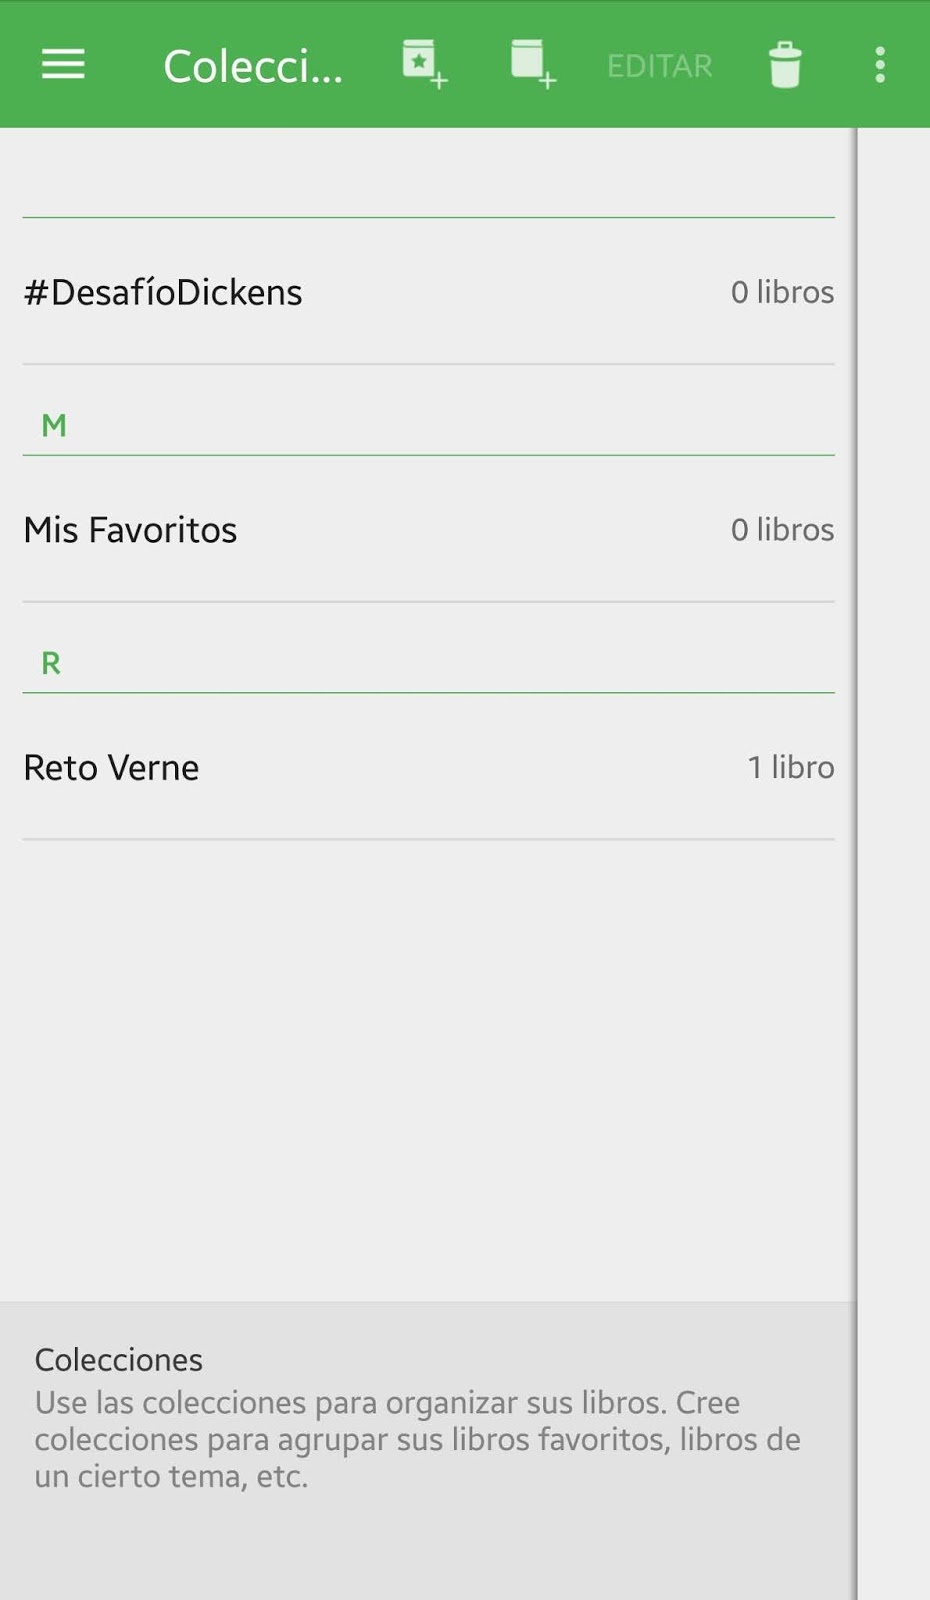Tap the Colecciones help heading
This screenshot has width=930, height=1600.
pyautogui.click(x=119, y=1360)
